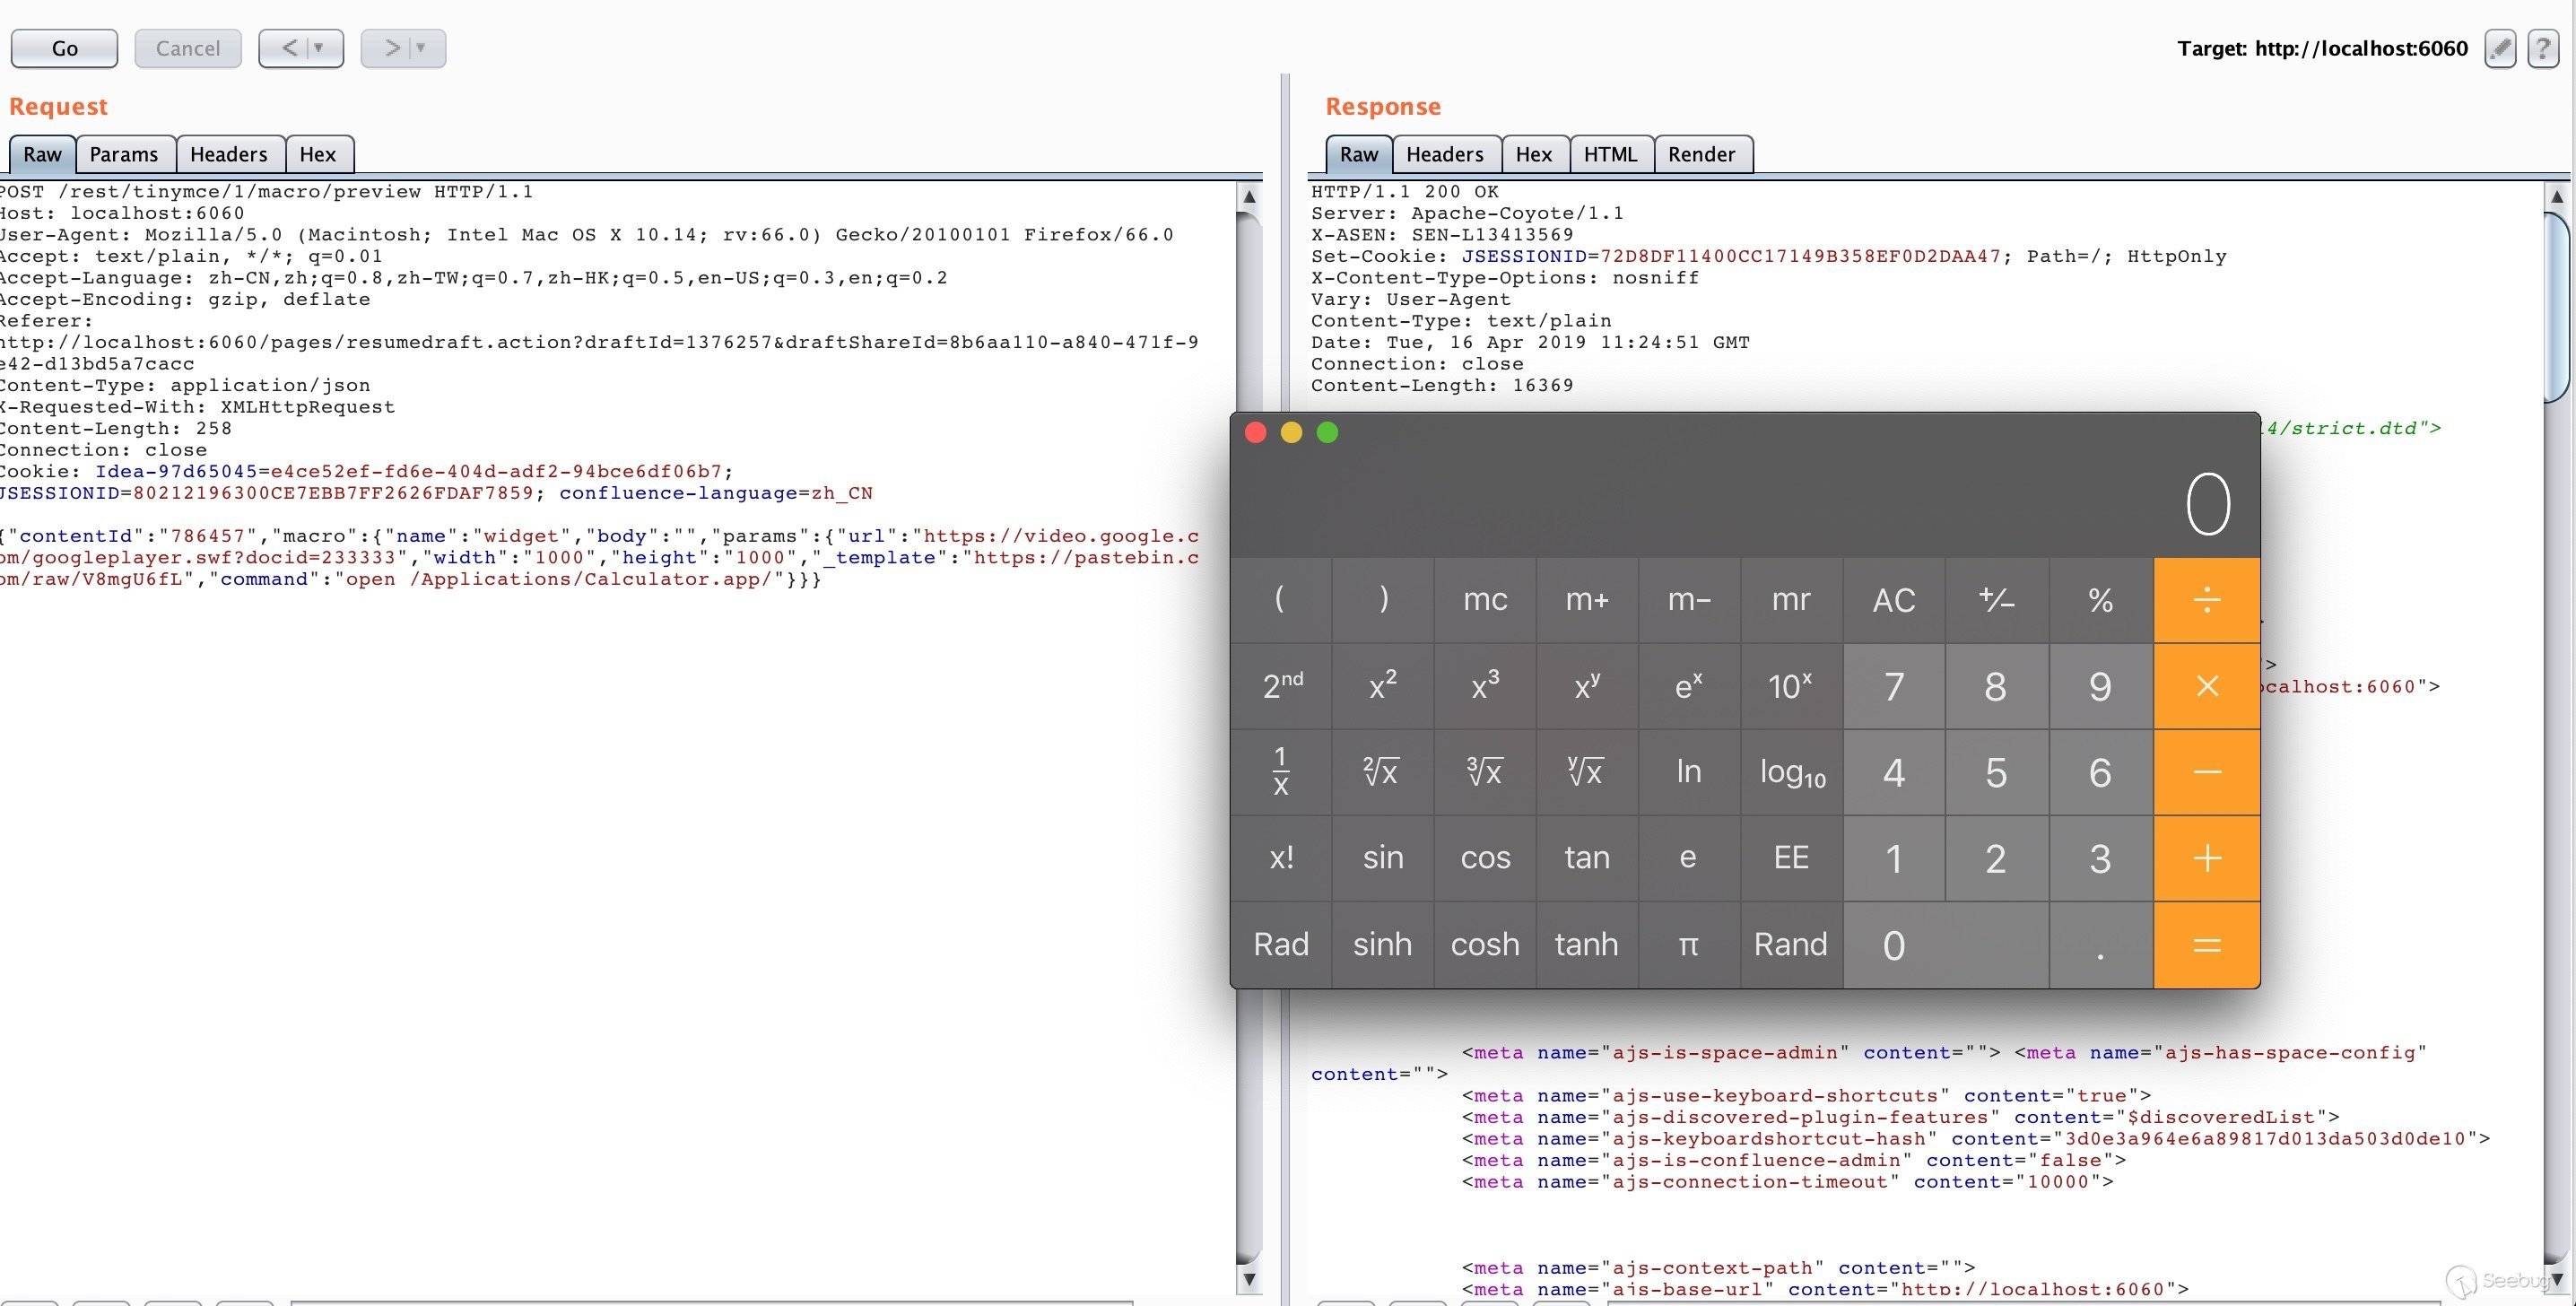Screen dimensions: 2576x1306
Task: Open the help question mark icon
Action: pyautogui.click(x=2543, y=48)
